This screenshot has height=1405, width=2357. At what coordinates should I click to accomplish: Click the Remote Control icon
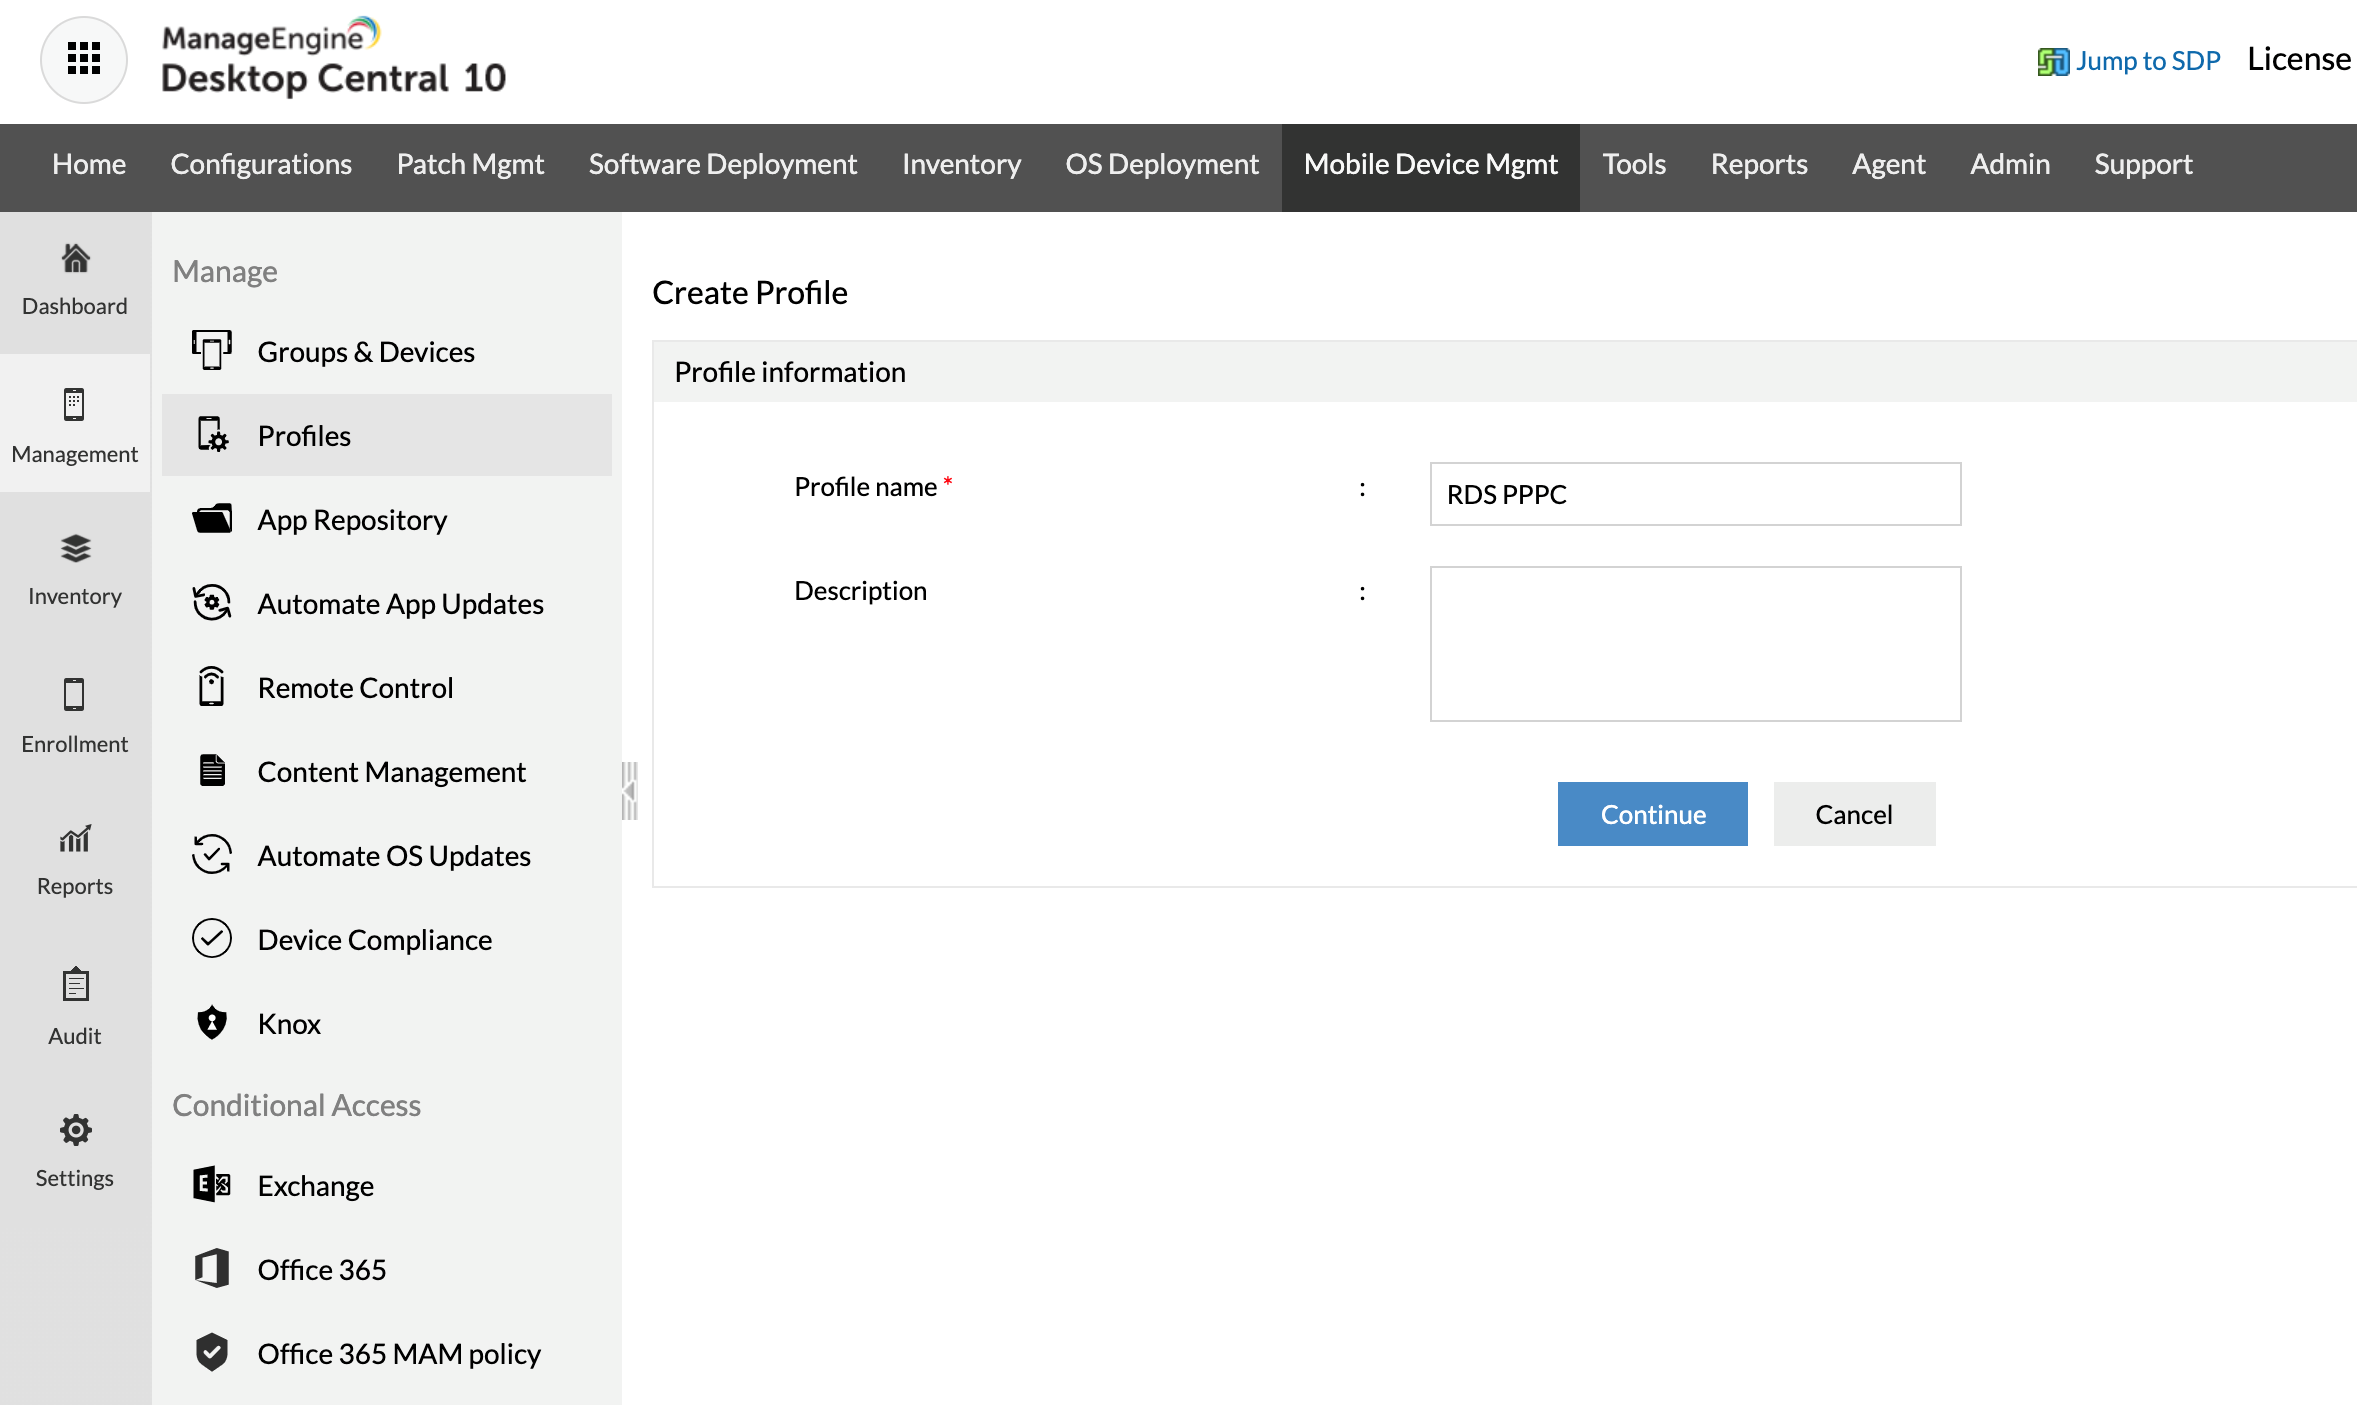click(x=212, y=687)
